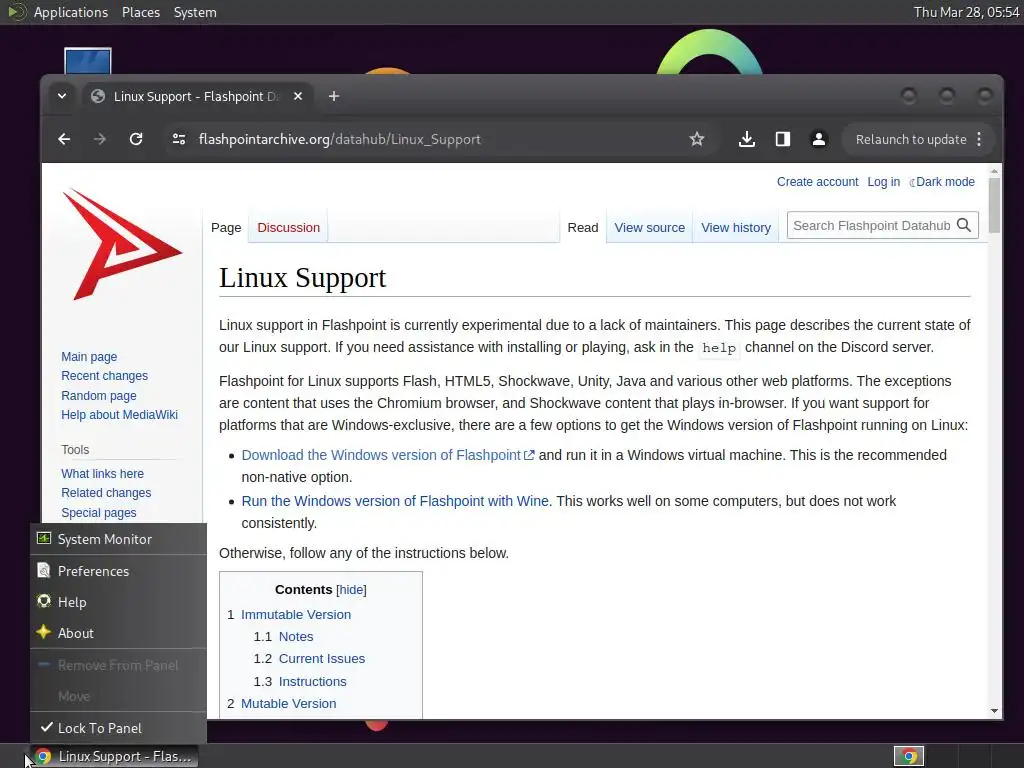This screenshot has height=768, width=1024.
Task: Open the View source tab
Action: click(x=650, y=227)
